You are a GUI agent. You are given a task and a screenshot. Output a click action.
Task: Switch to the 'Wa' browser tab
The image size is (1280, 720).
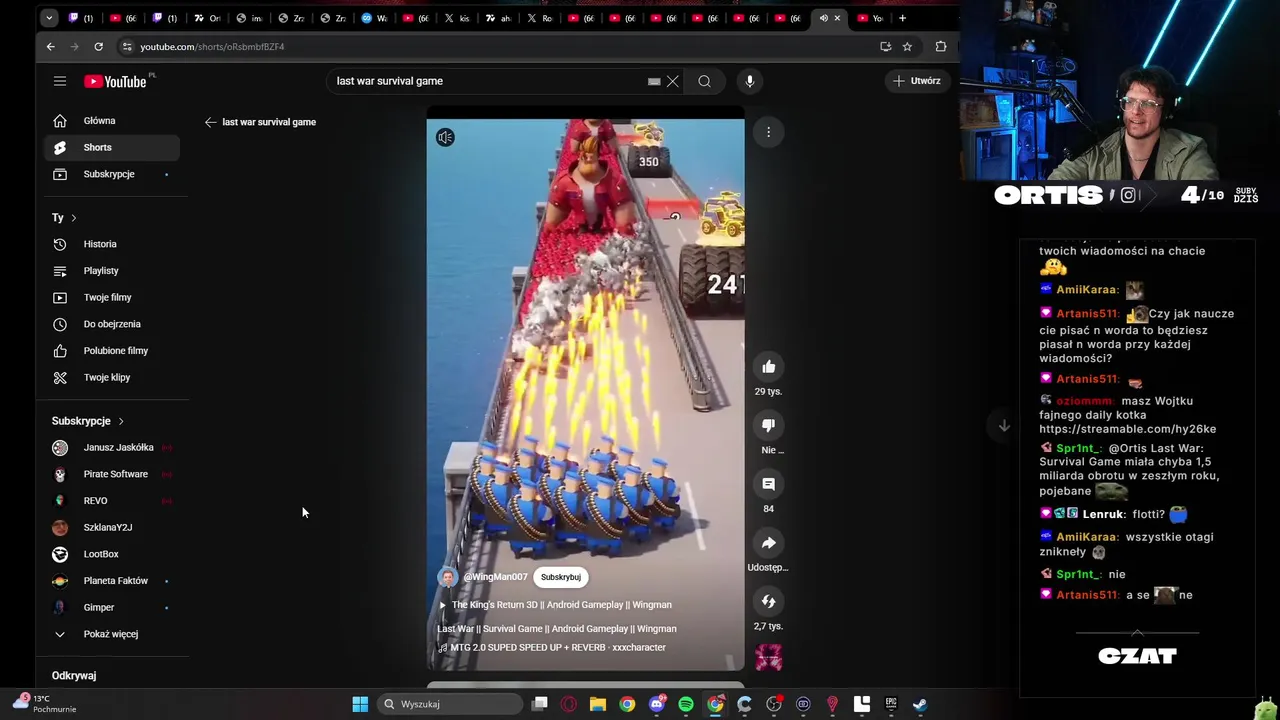(x=375, y=18)
